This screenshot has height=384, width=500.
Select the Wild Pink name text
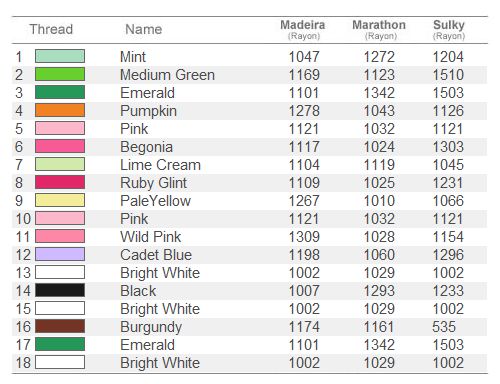[151, 237]
